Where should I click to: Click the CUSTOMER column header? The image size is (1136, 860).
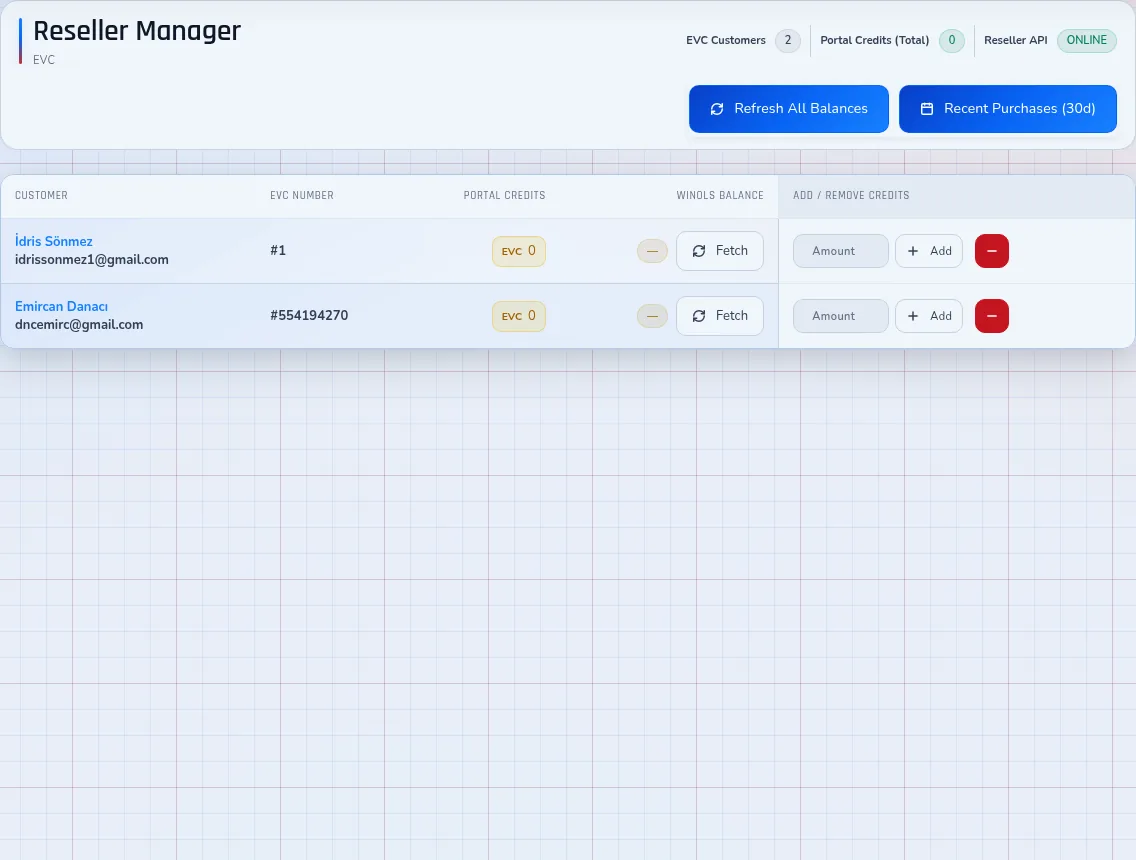[x=41, y=196]
